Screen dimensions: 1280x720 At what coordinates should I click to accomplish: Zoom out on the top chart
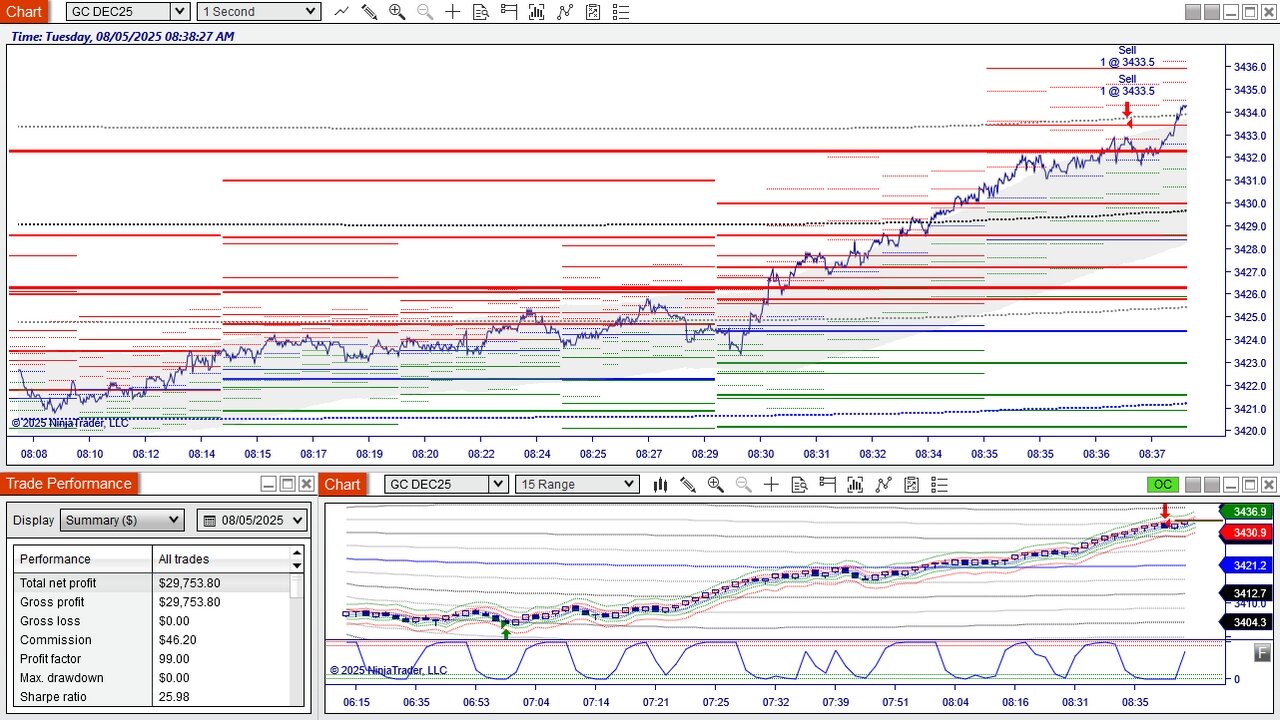coord(425,12)
